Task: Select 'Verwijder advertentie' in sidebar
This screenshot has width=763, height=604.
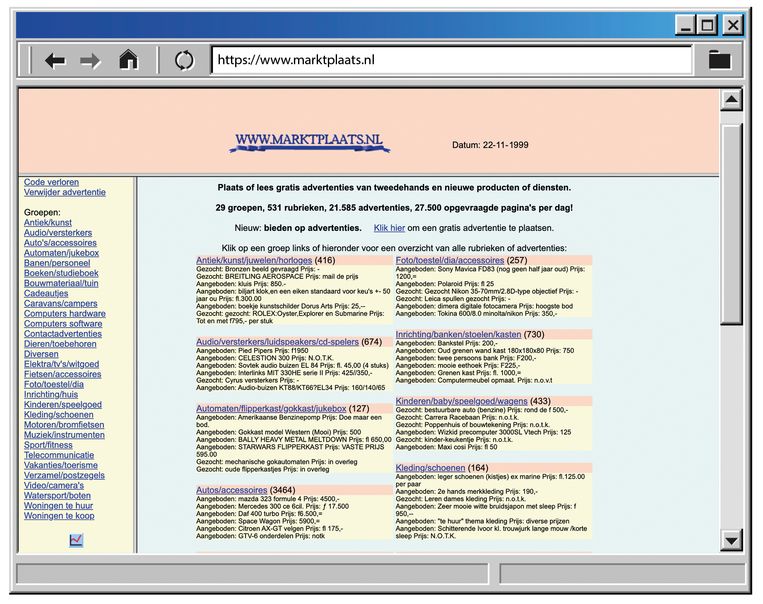Action: point(64,192)
